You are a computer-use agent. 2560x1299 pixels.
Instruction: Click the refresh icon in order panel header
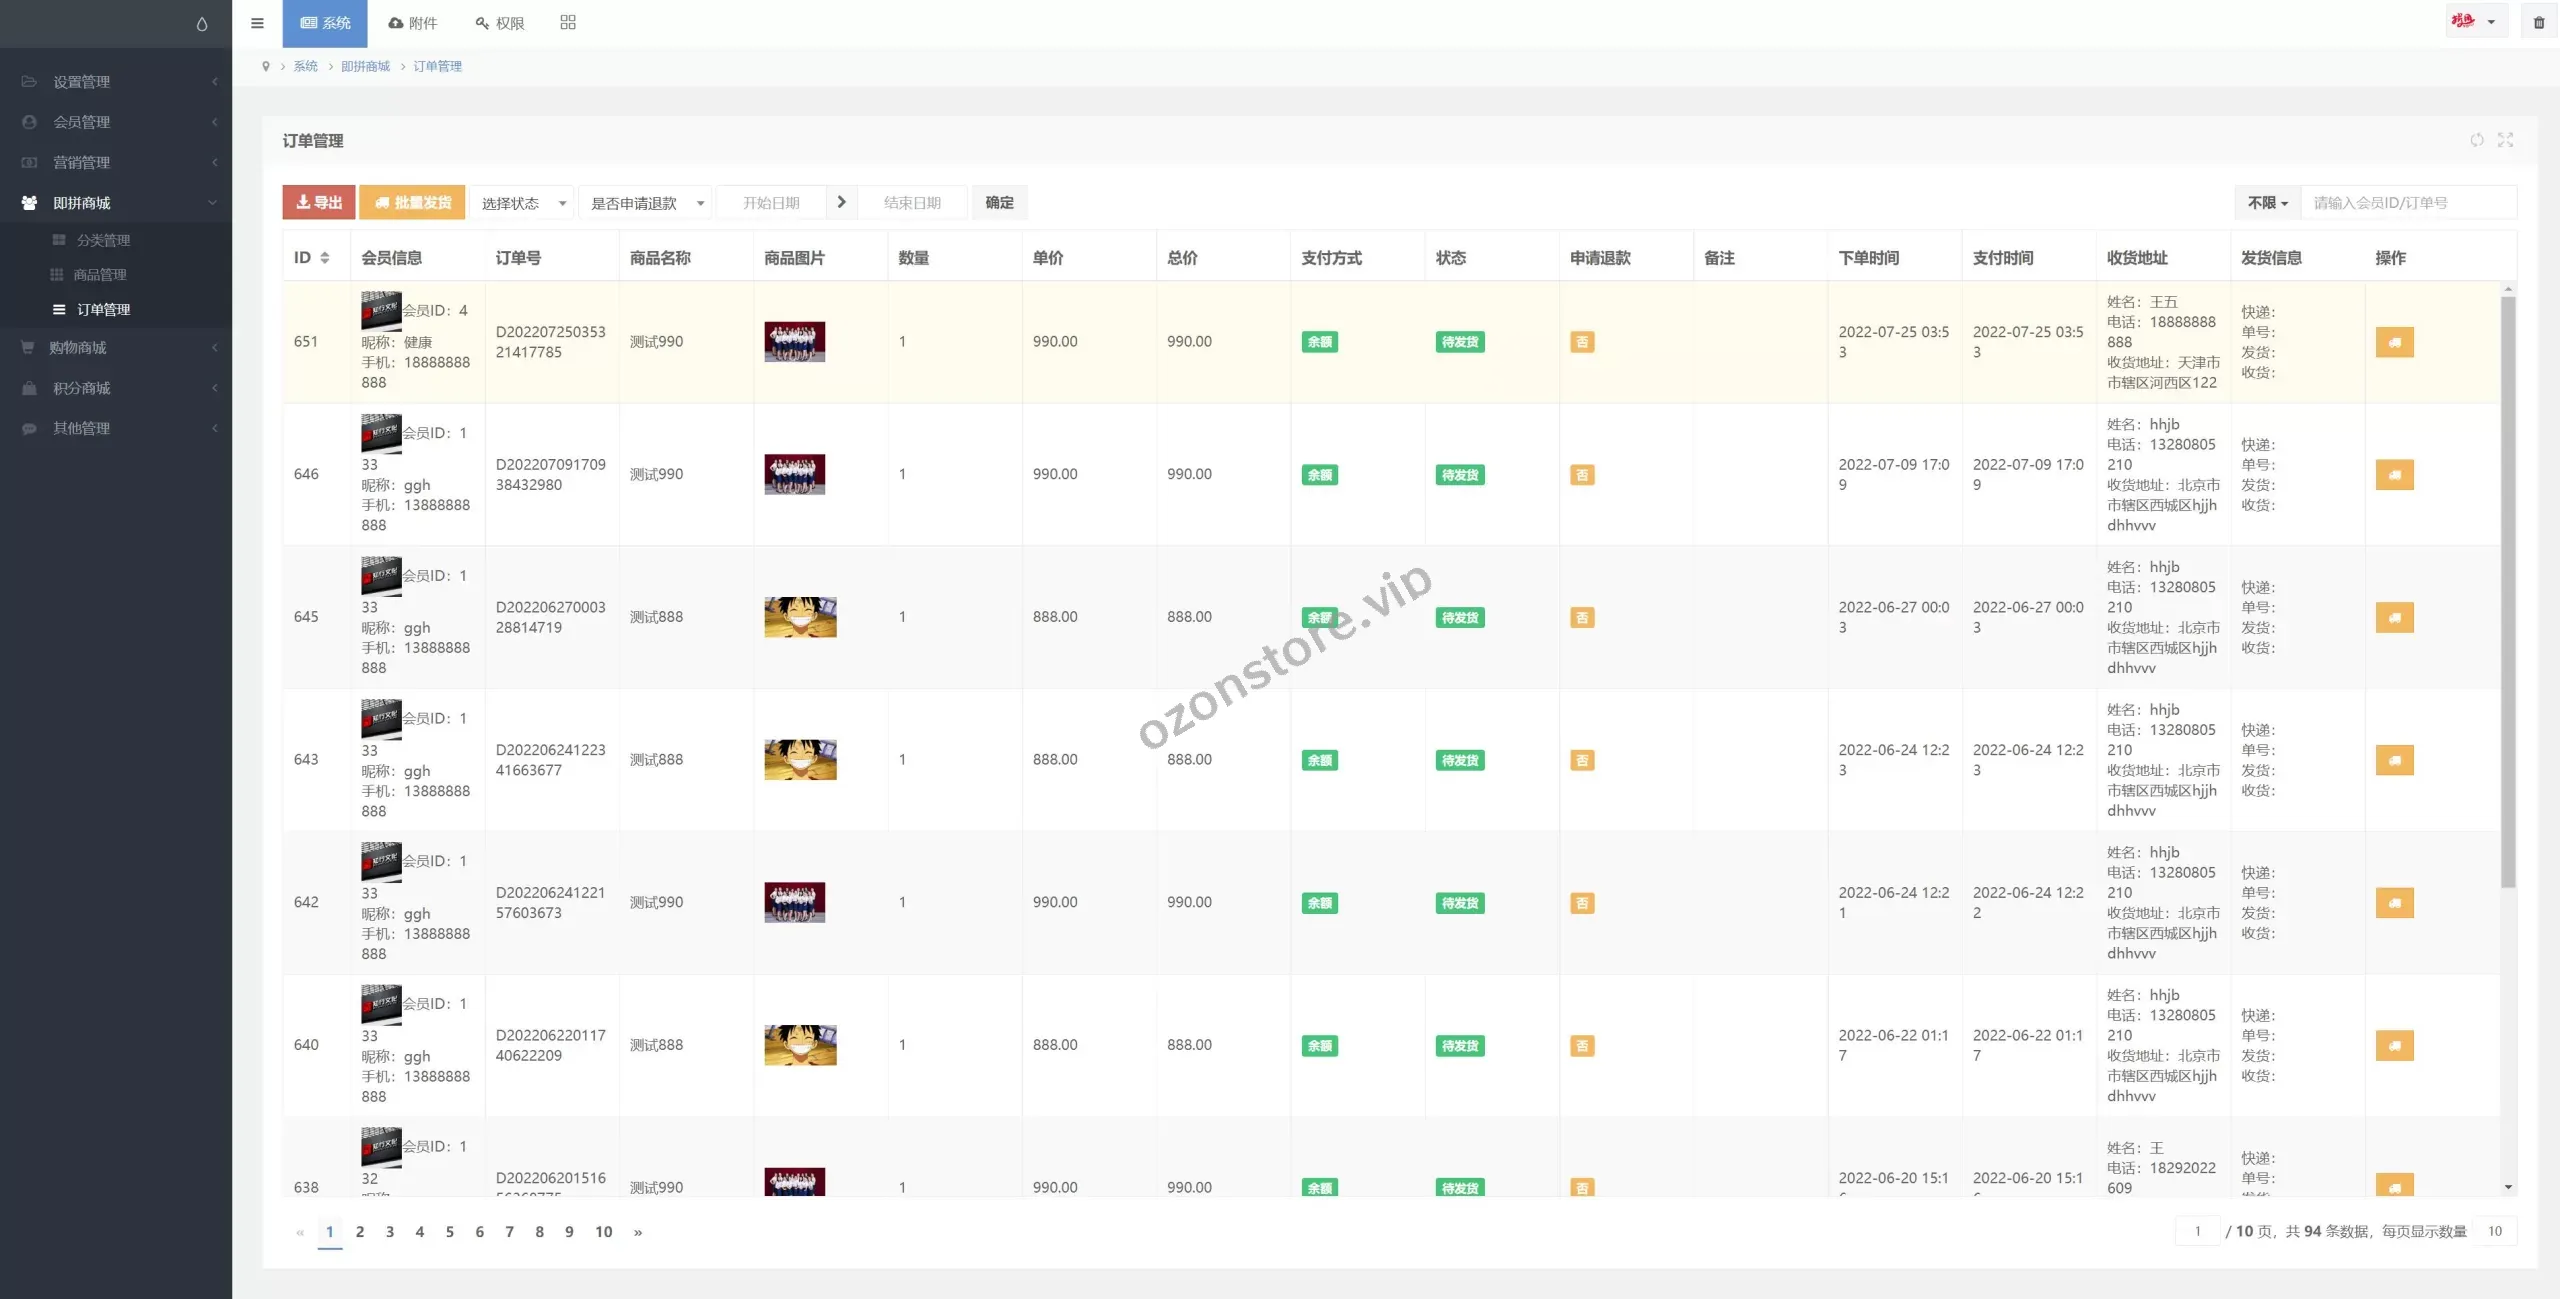click(x=2477, y=140)
